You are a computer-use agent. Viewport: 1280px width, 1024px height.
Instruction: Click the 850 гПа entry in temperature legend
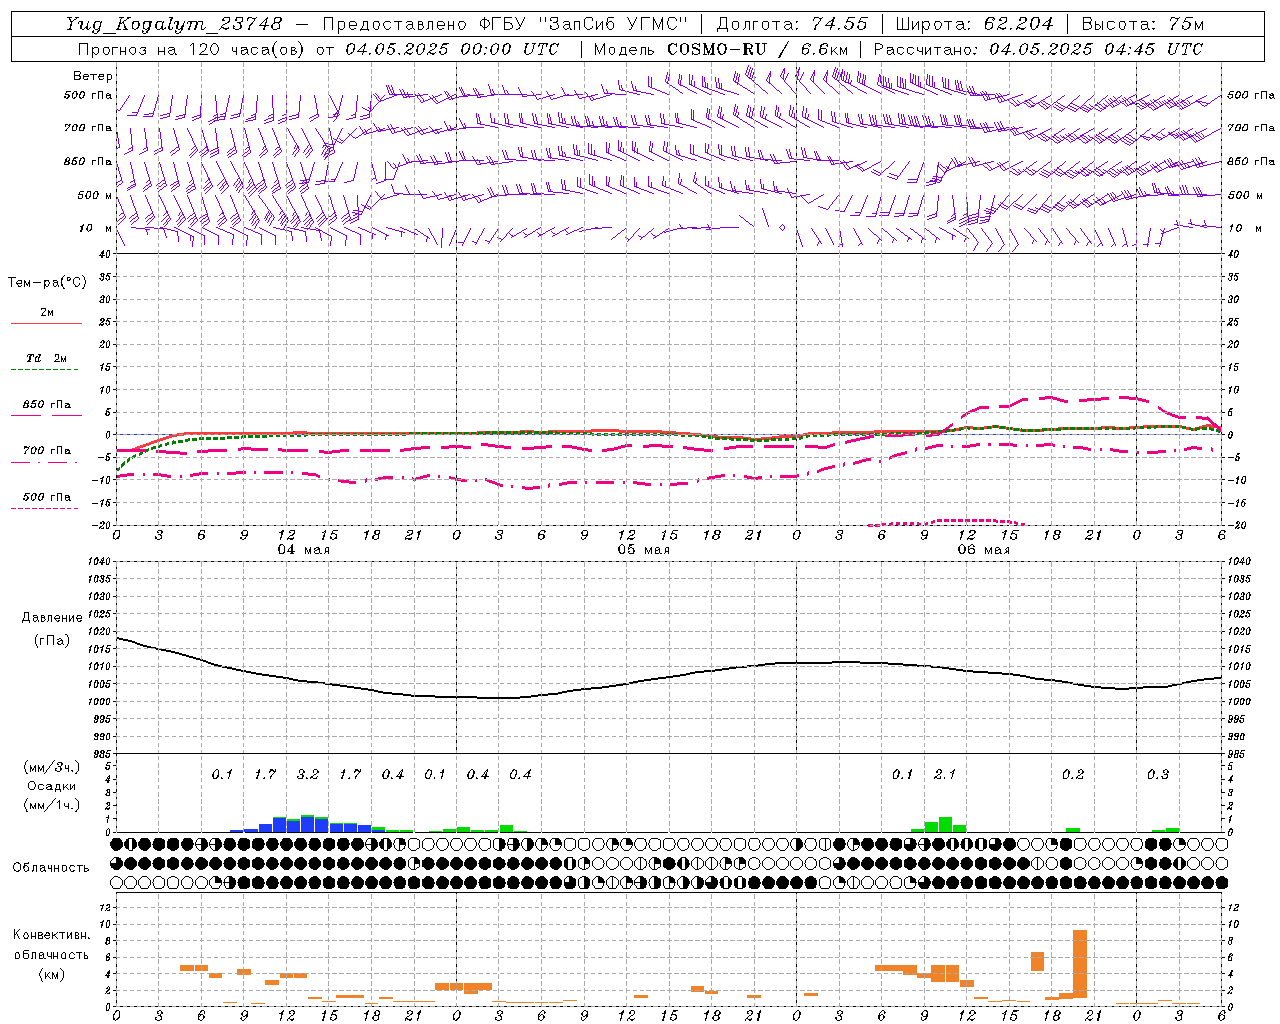[x=47, y=405]
